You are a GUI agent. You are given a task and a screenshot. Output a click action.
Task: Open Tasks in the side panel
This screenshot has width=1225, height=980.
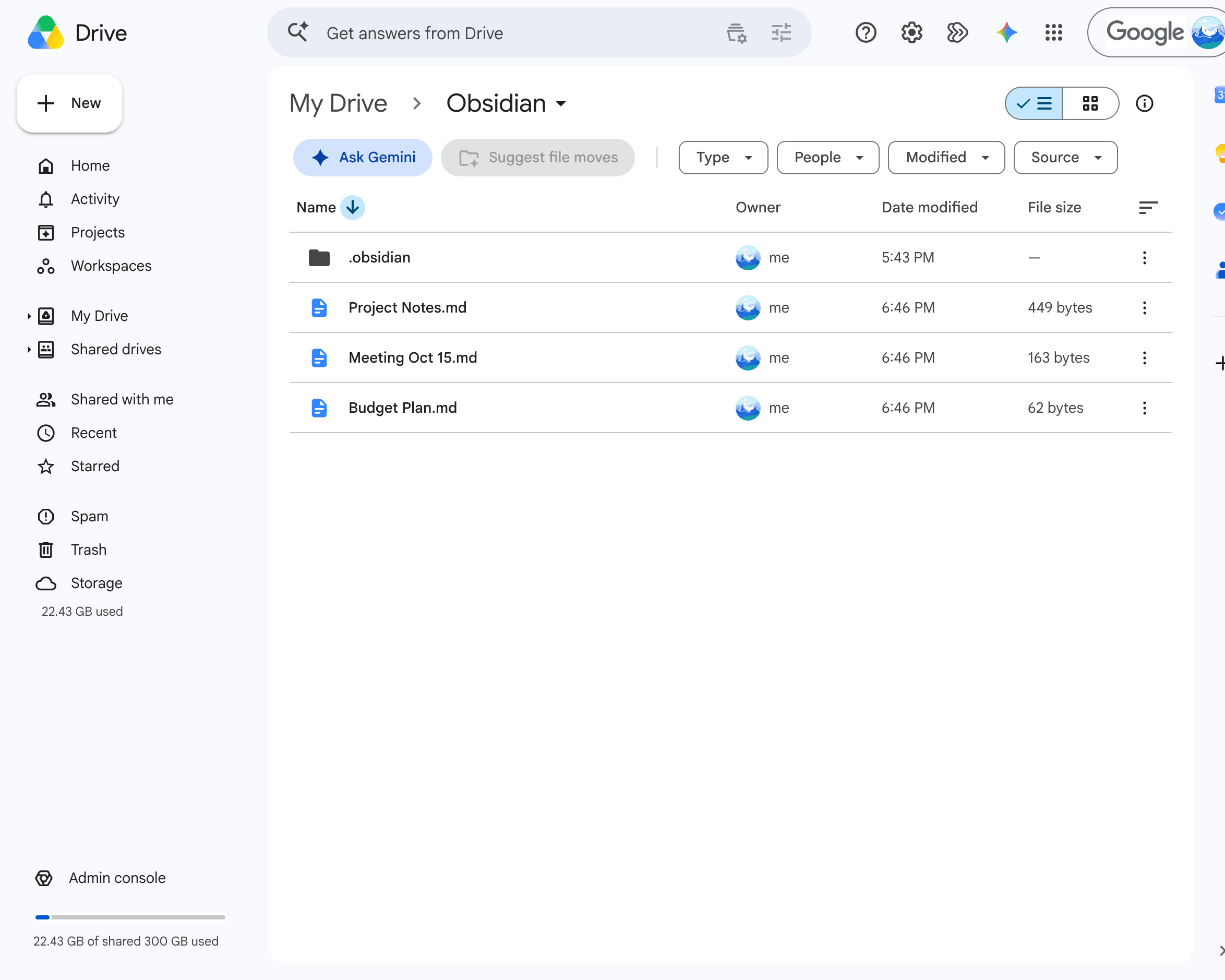1219,212
